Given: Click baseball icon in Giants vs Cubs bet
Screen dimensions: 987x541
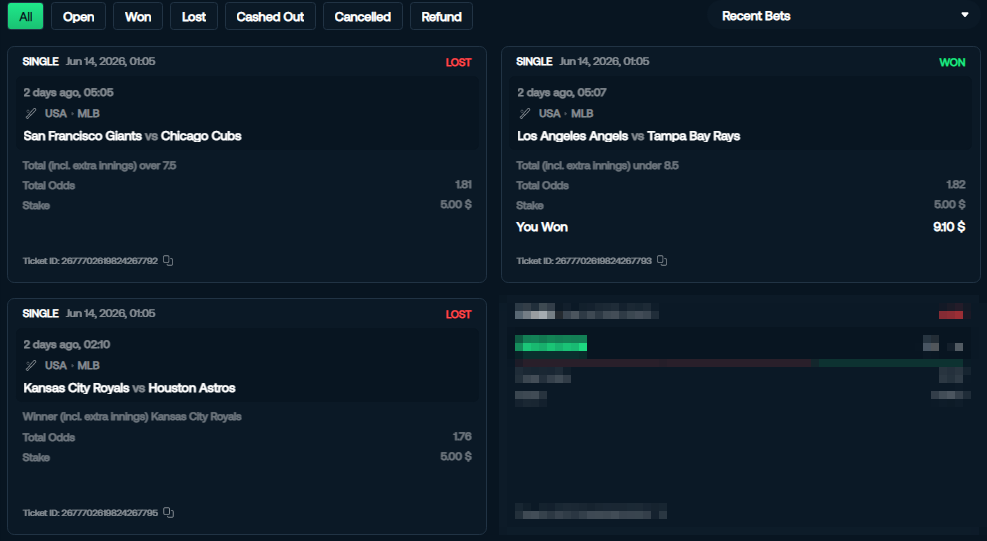Looking at the screenshot, I should [x=31, y=114].
